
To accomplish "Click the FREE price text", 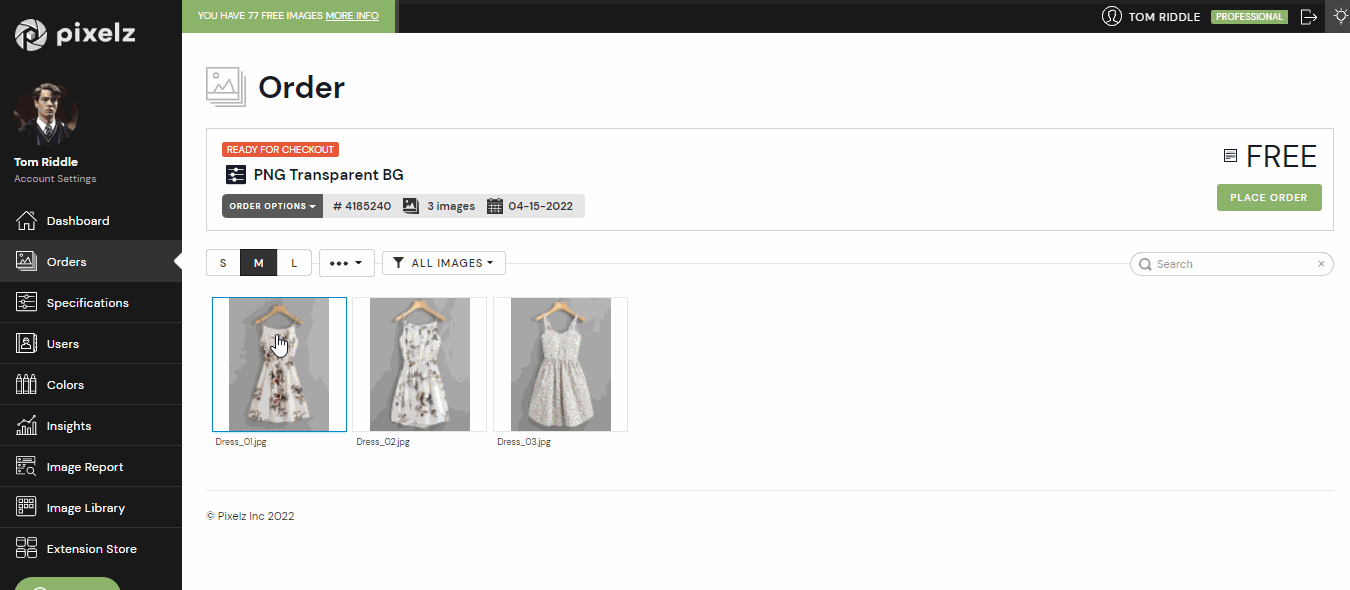I will pyautogui.click(x=1282, y=156).
